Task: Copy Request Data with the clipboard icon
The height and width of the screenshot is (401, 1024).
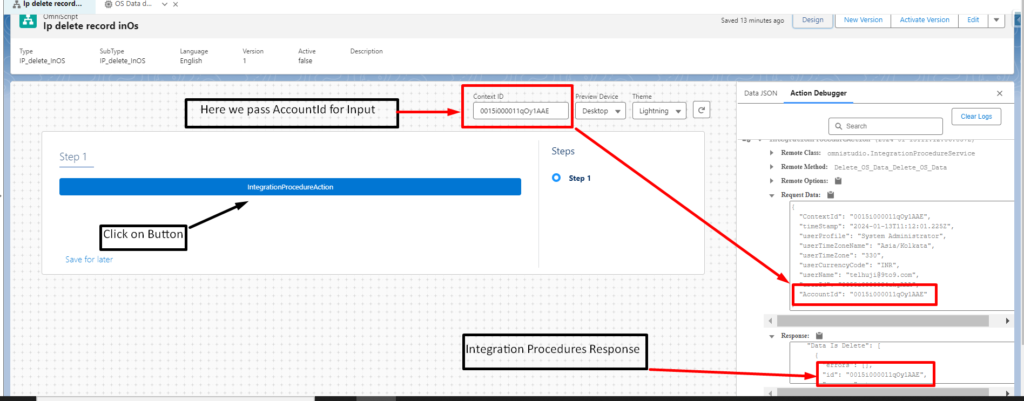Action: [x=831, y=195]
